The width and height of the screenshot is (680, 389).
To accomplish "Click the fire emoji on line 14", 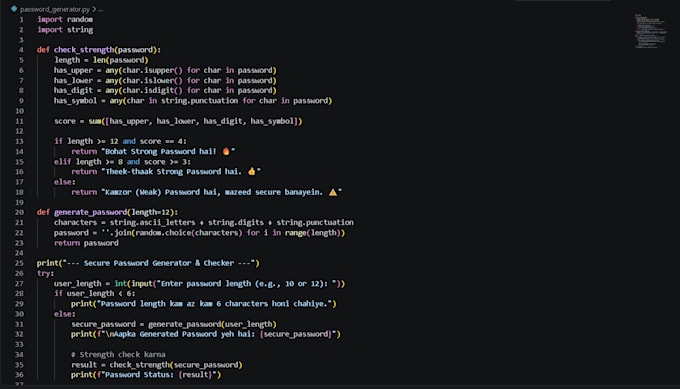I will click(x=226, y=151).
